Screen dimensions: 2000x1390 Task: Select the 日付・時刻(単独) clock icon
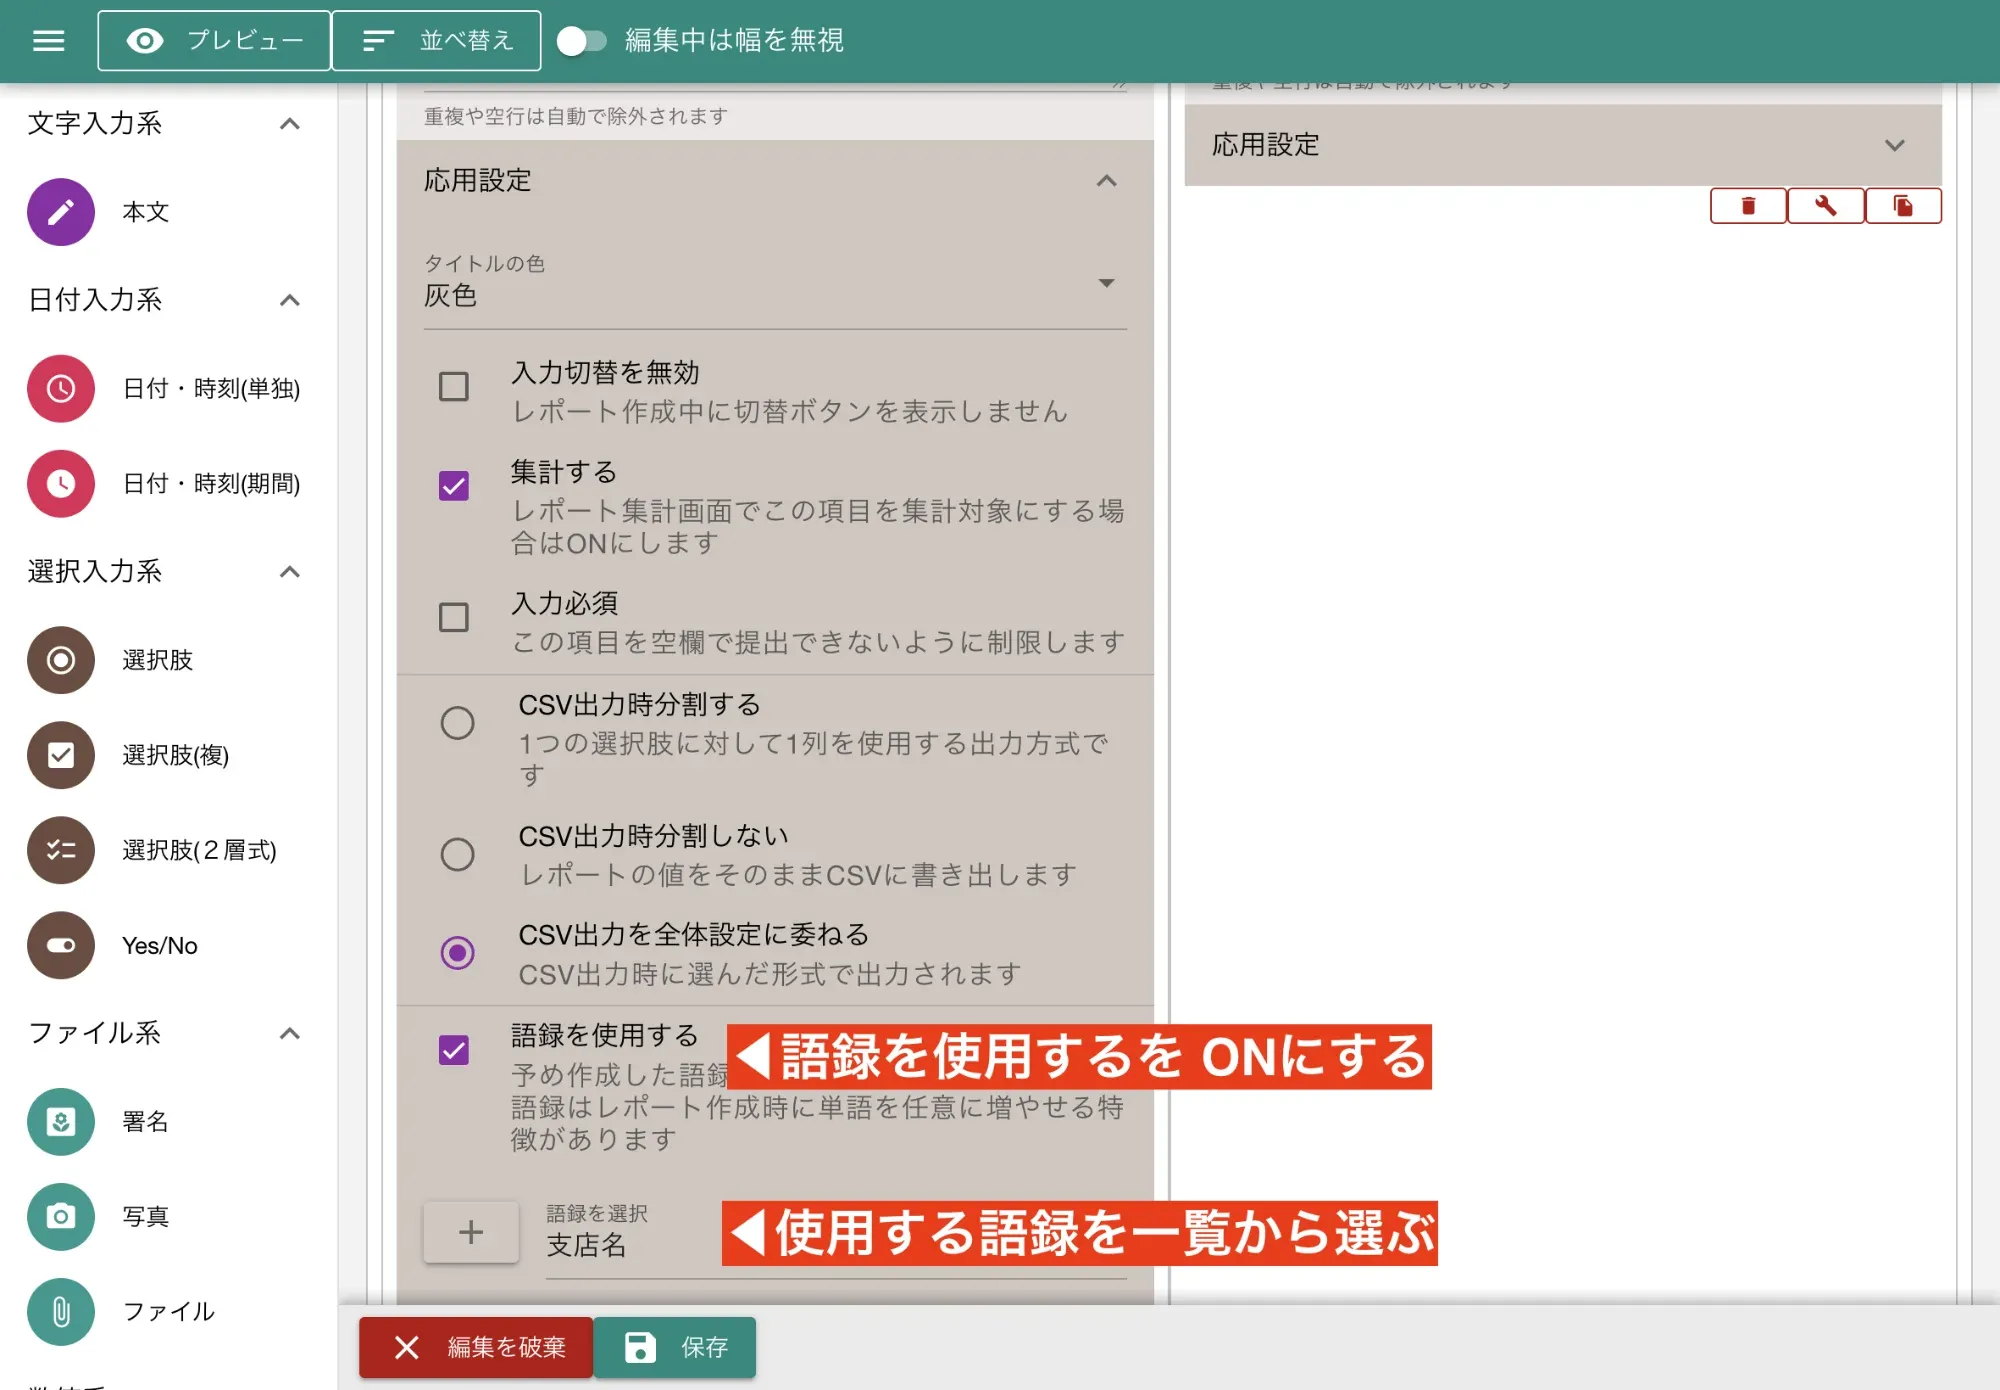[x=61, y=388]
